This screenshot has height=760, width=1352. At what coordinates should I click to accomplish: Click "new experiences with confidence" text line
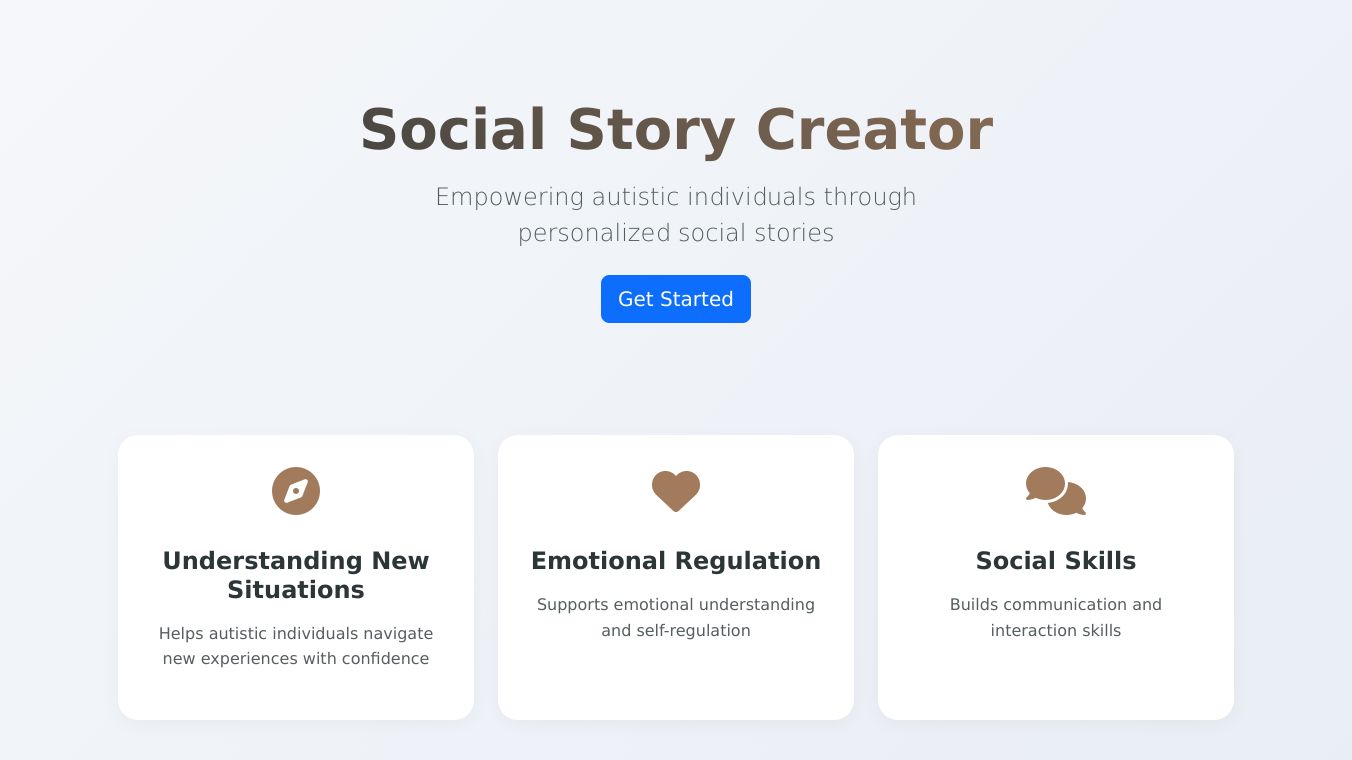click(x=296, y=659)
